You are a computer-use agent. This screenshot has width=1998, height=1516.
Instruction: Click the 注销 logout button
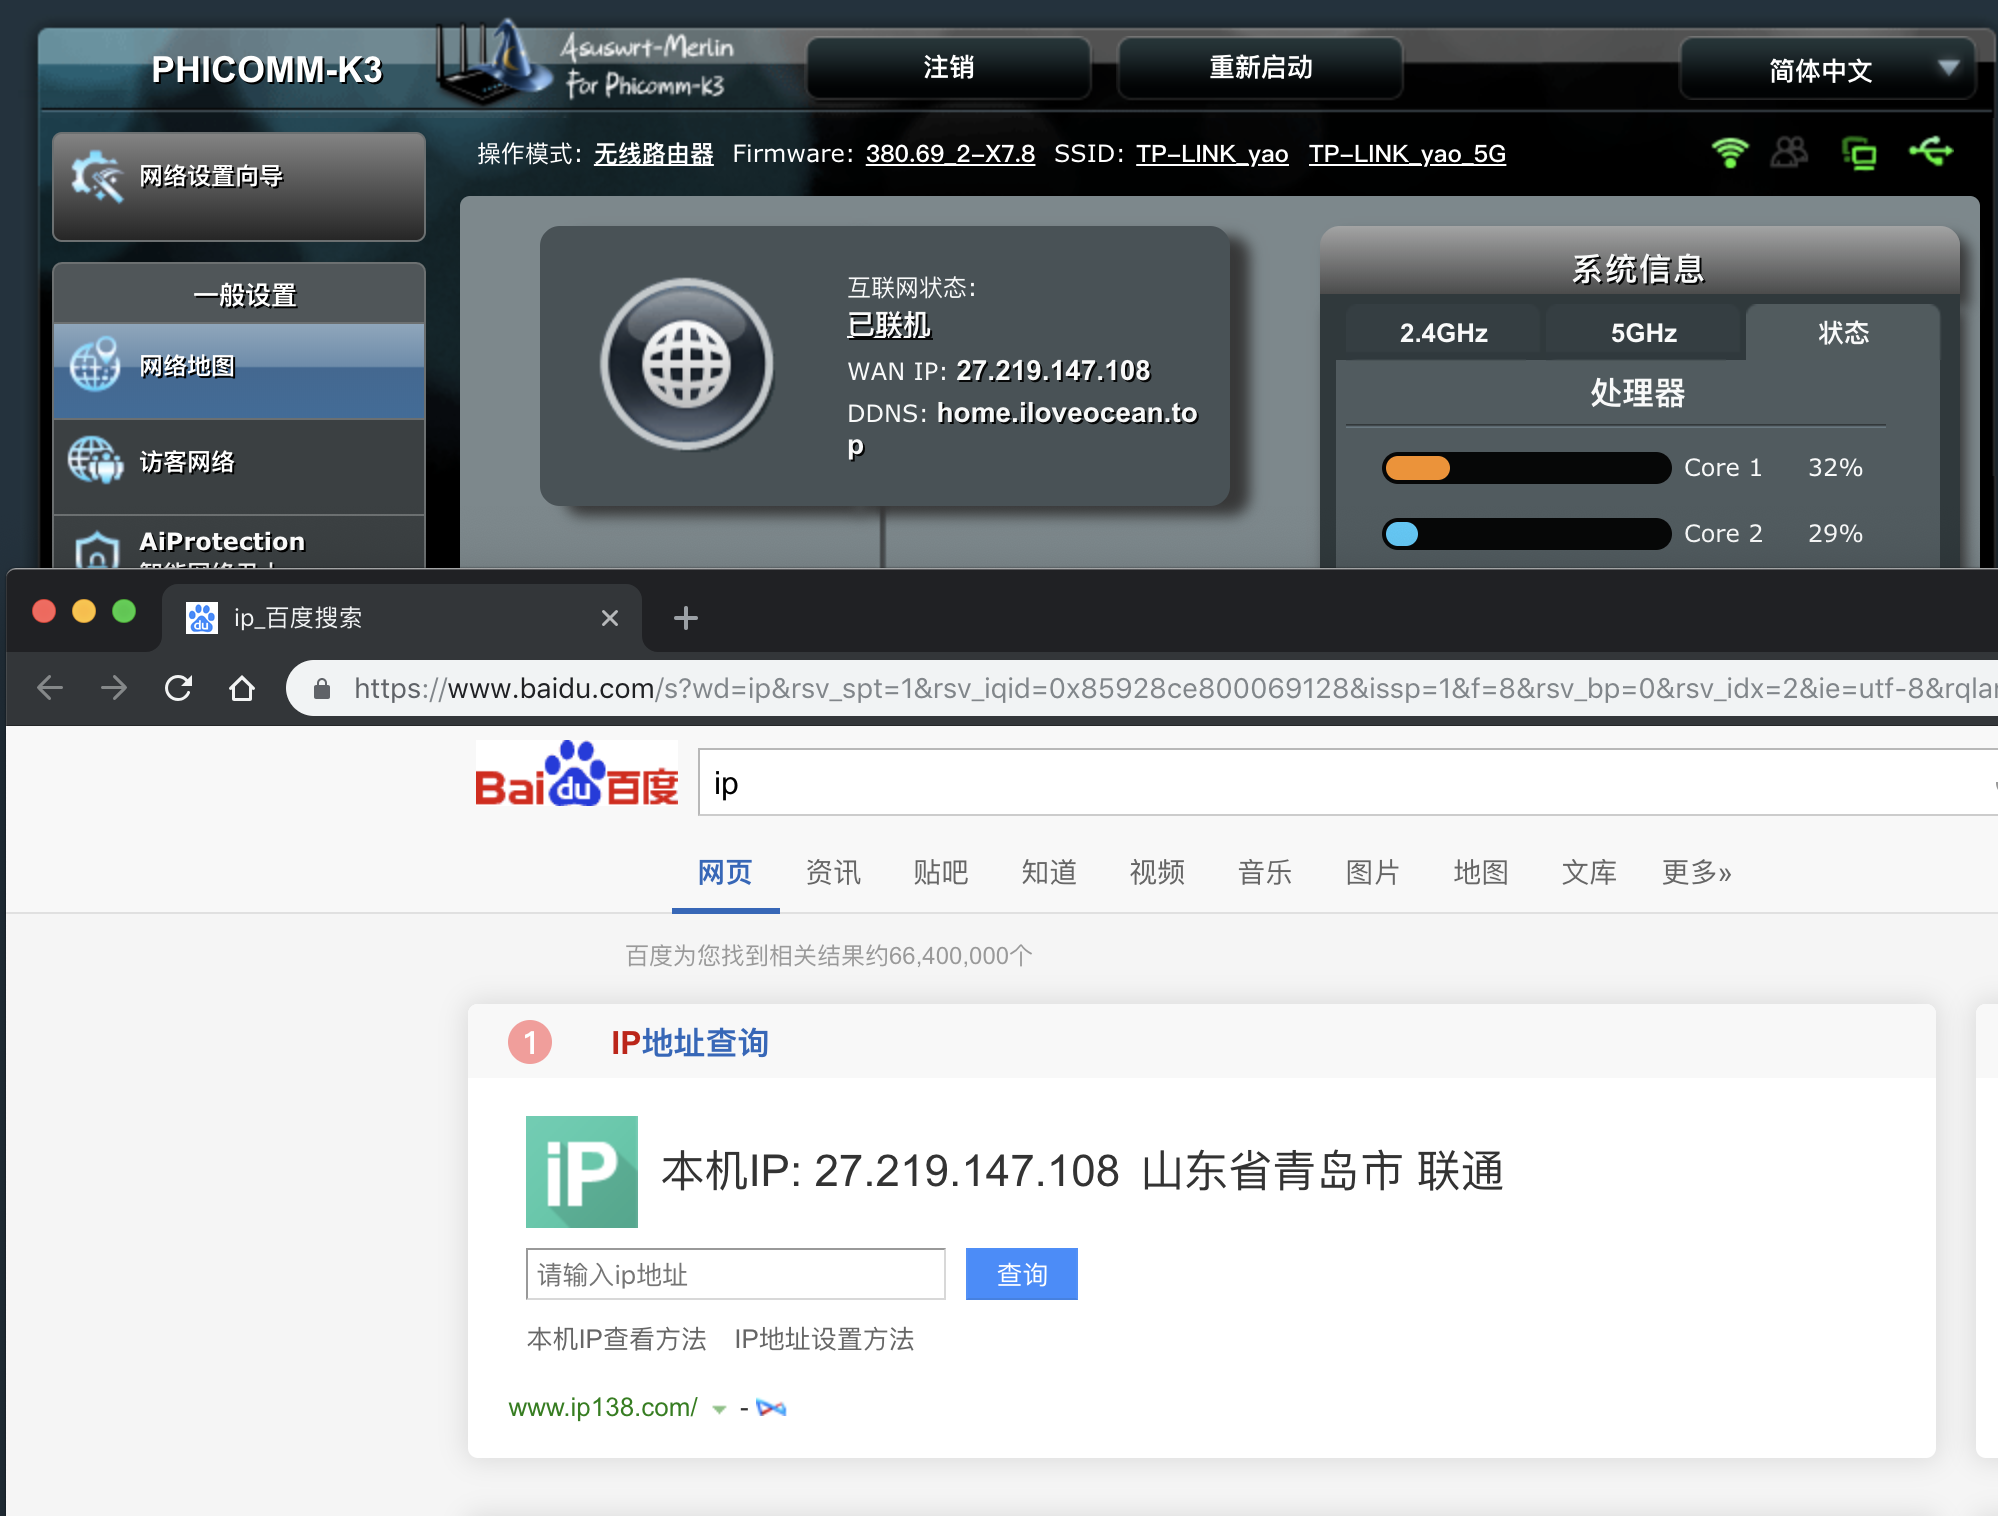pos(948,68)
